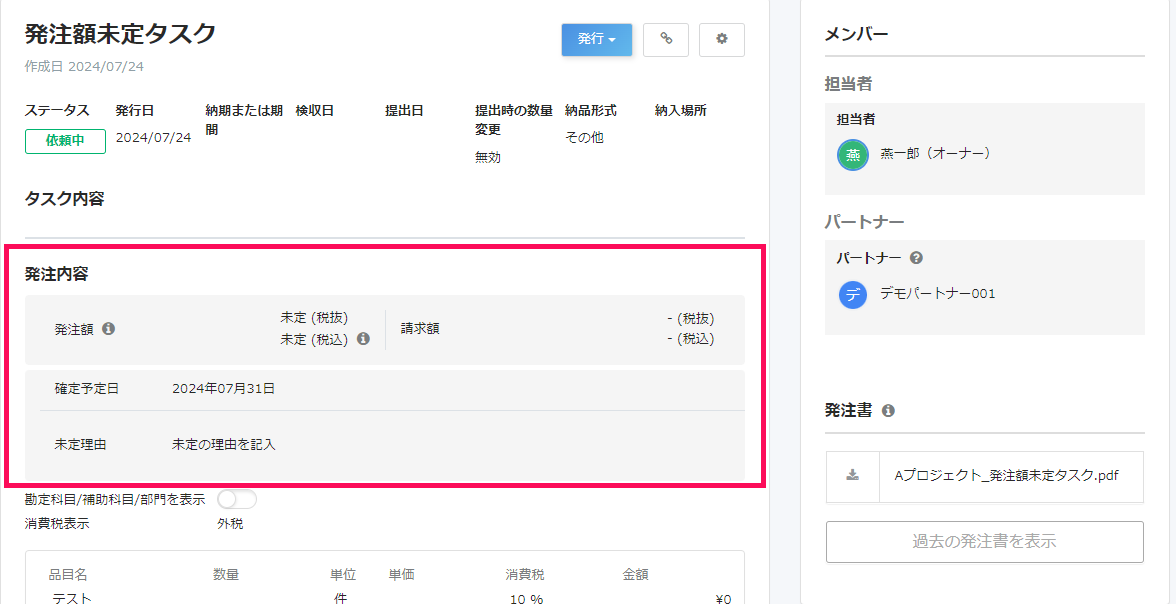Click help icon next to パートナー
The height and width of the screenshot is (604, 1176).
[916, 257]
